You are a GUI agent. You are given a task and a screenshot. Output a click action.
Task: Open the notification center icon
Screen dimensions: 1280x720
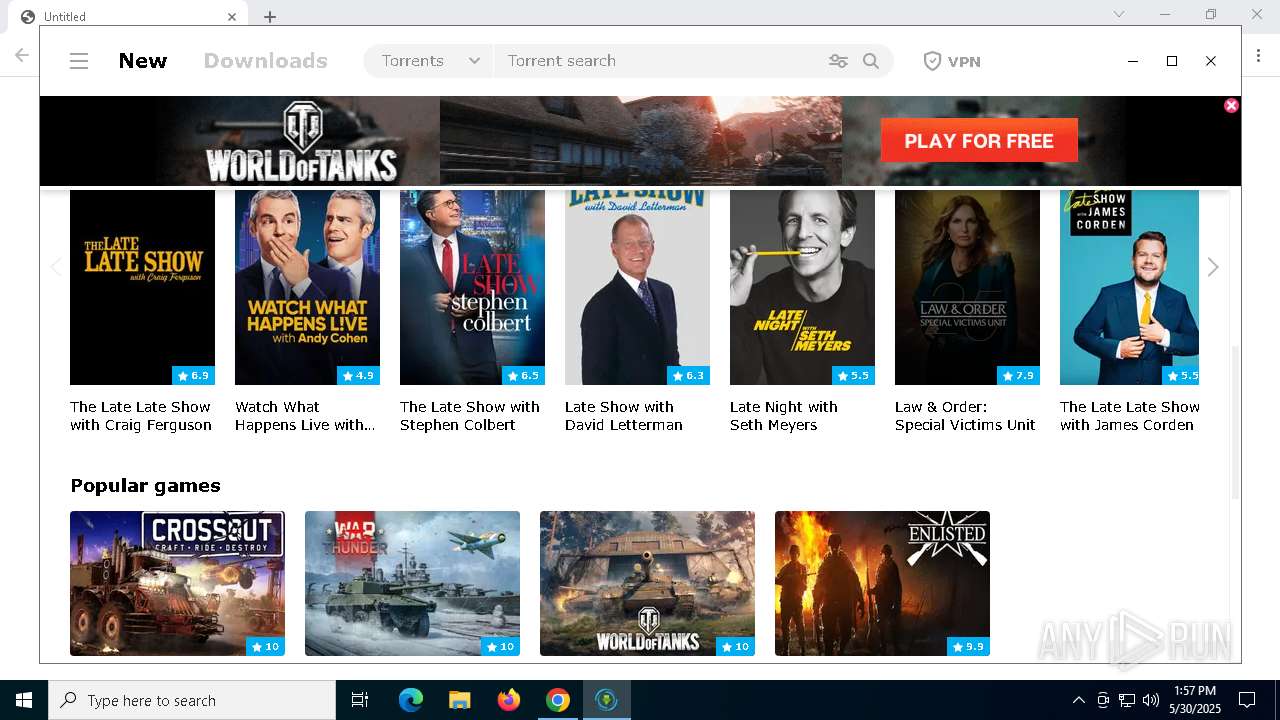click(x=1247, y=700)
